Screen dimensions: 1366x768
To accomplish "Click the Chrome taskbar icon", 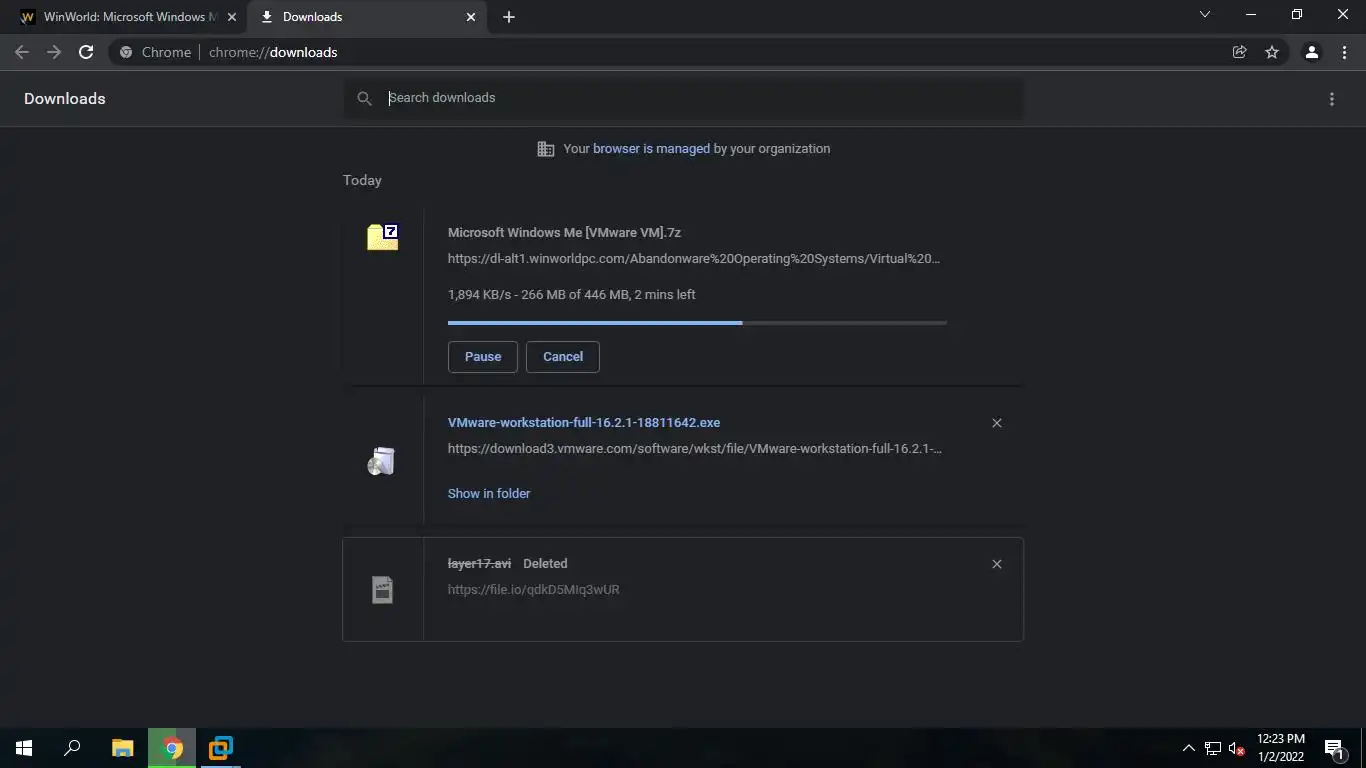I will [x=172, y=748].
